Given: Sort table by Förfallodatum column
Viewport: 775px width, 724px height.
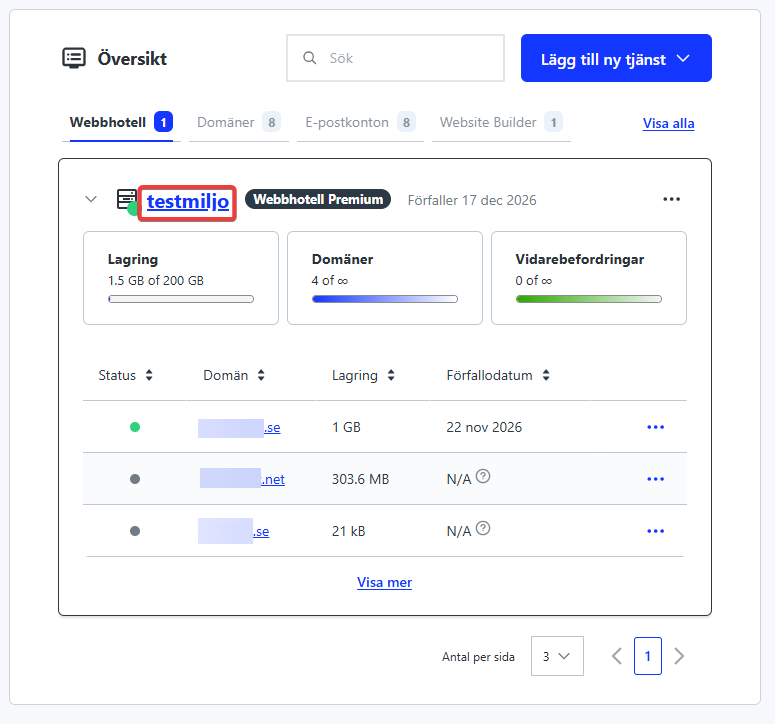Looking at the screenshot, I should pyautogui.click(x=497, y=376).
